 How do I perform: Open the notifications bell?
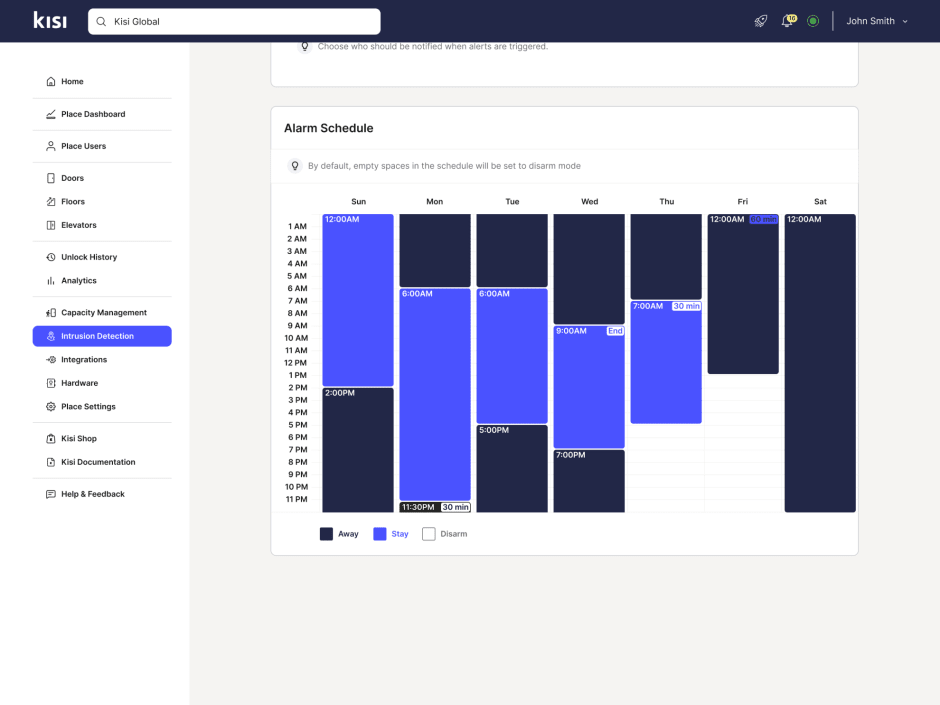tap(787, 21)
